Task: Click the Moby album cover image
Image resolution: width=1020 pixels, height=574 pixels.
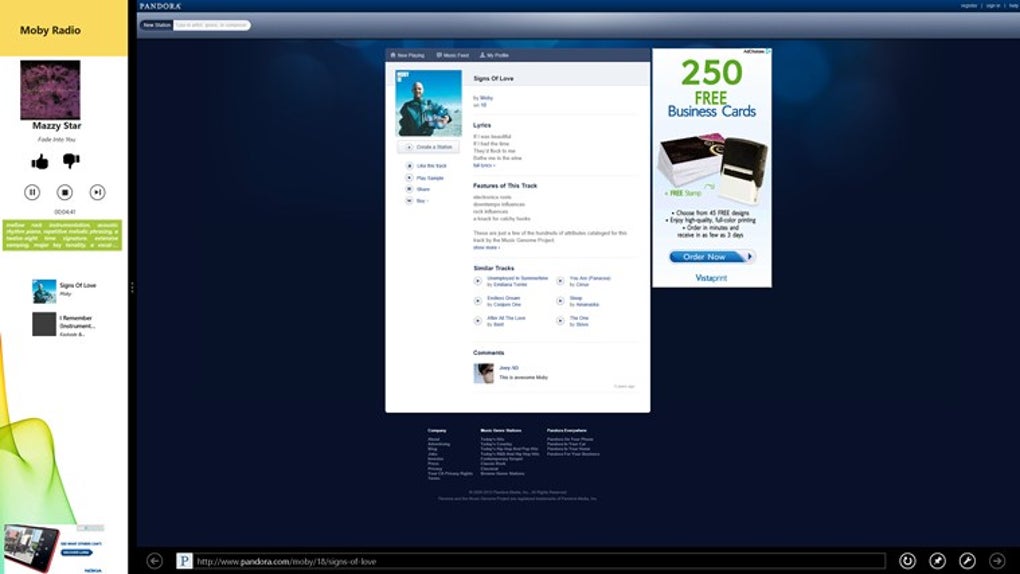Action: (x=429, y=103)
